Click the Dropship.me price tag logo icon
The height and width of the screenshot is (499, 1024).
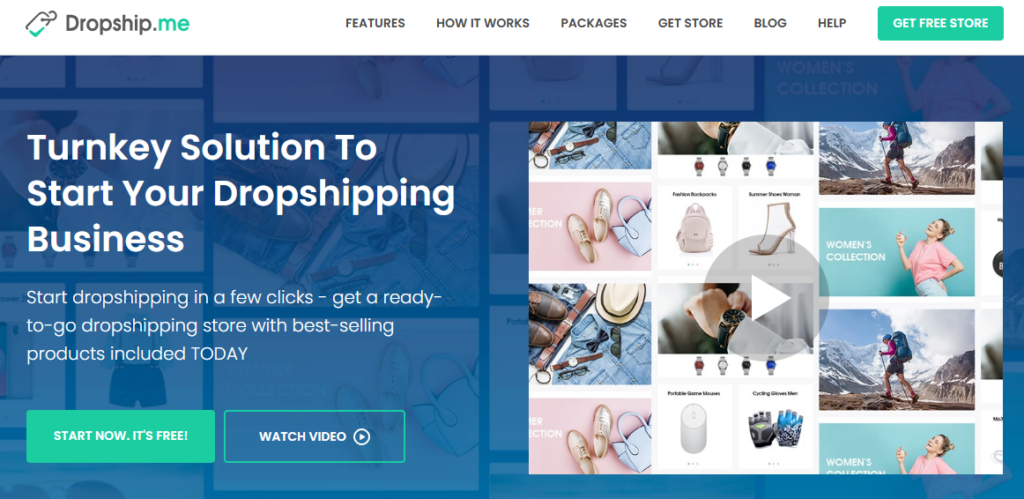[x=41, y=24]
